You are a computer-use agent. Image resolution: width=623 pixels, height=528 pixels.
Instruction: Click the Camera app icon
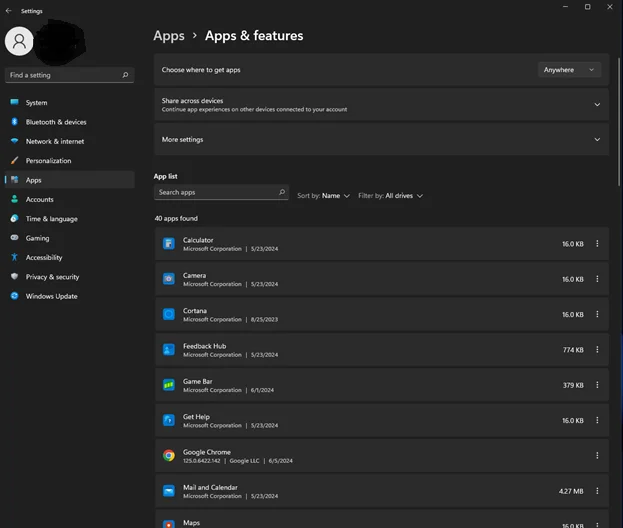pos(168,279)
